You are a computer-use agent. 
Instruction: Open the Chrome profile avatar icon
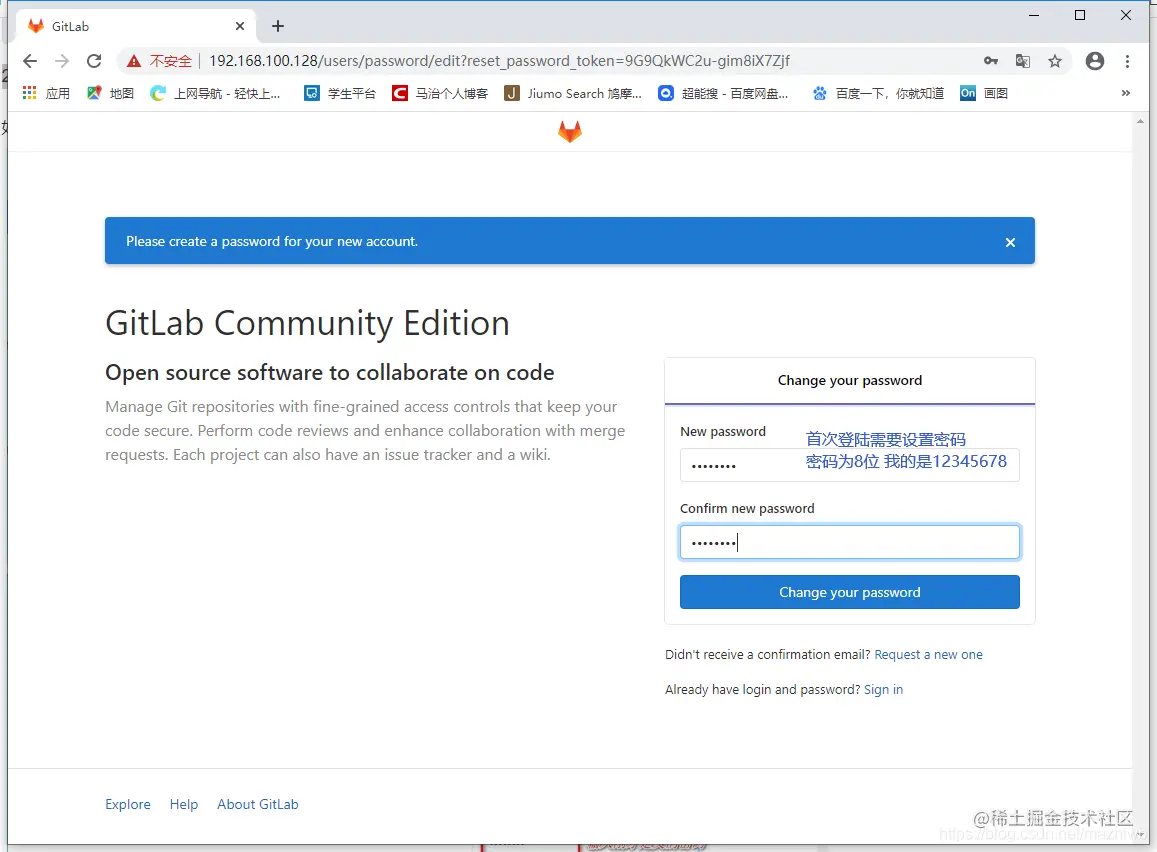1095,61
